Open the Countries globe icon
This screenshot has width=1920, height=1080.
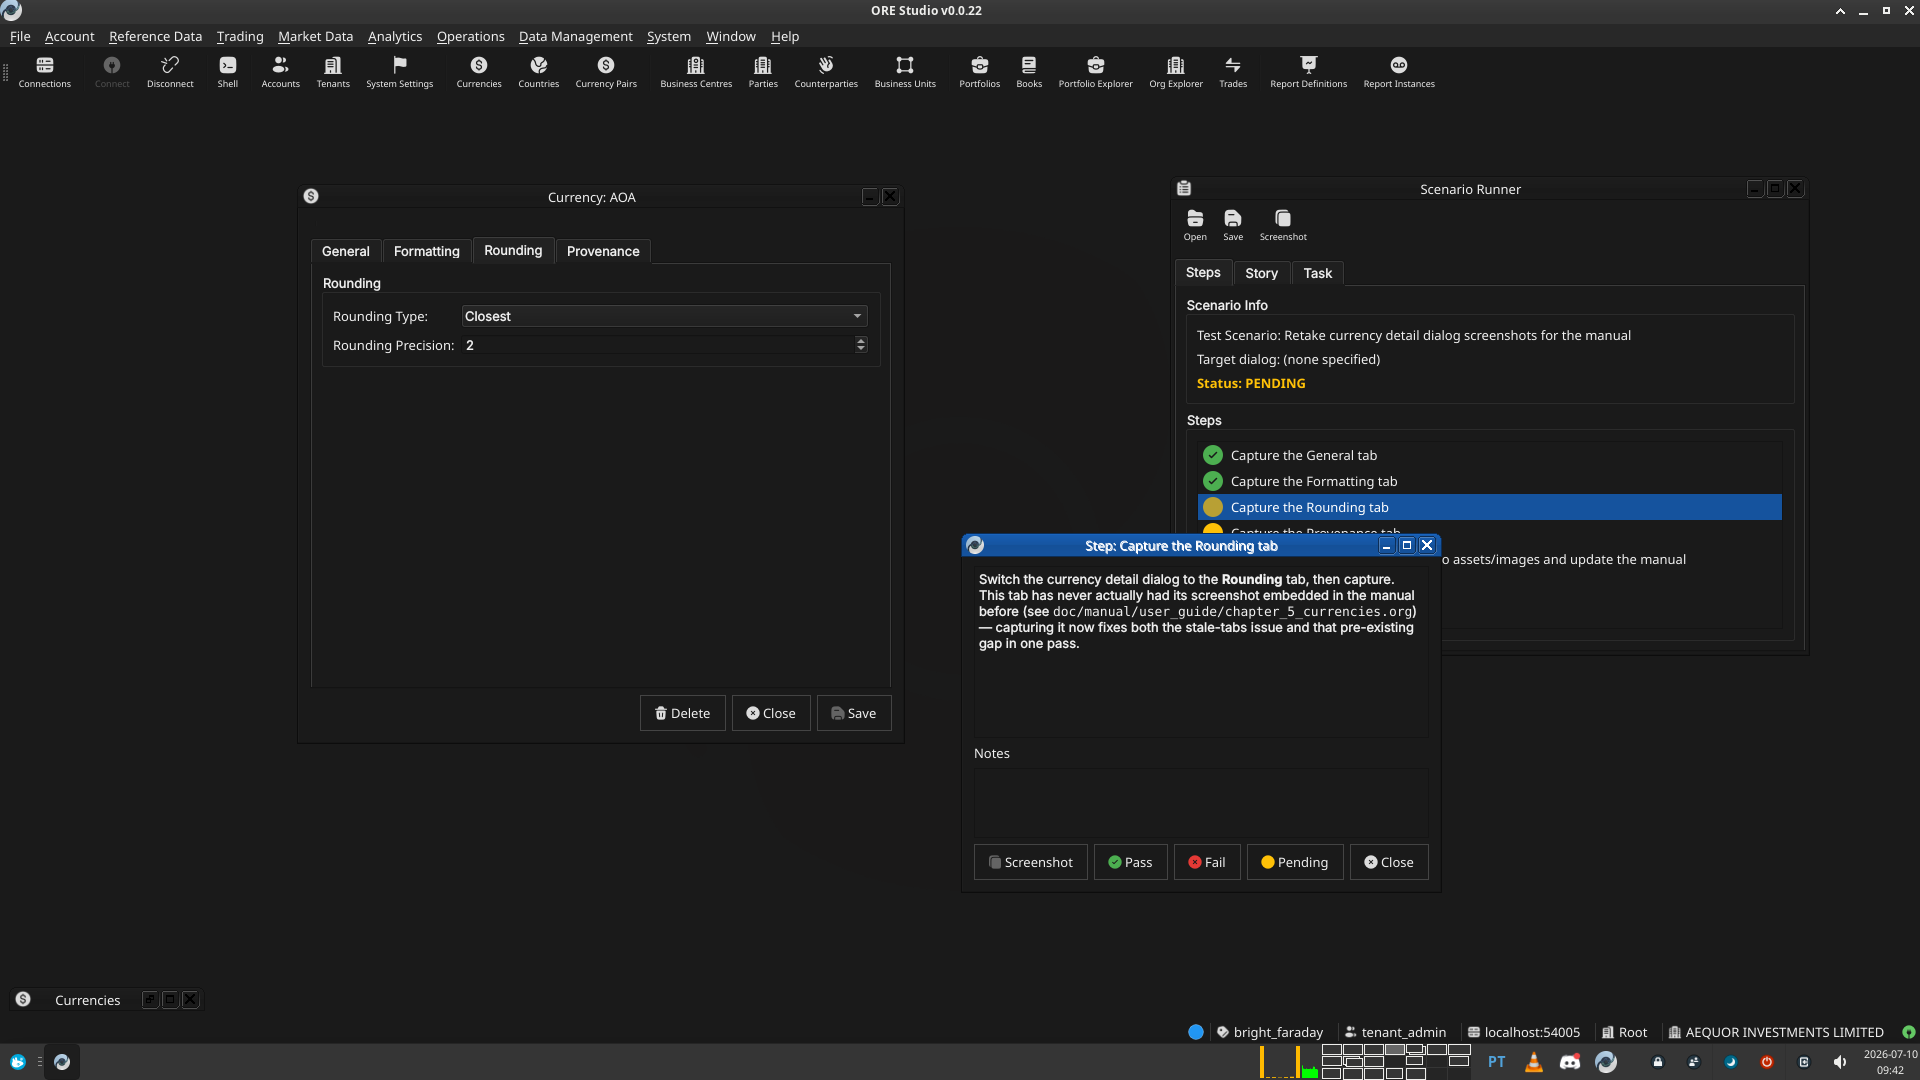click(x=539, y=72)
